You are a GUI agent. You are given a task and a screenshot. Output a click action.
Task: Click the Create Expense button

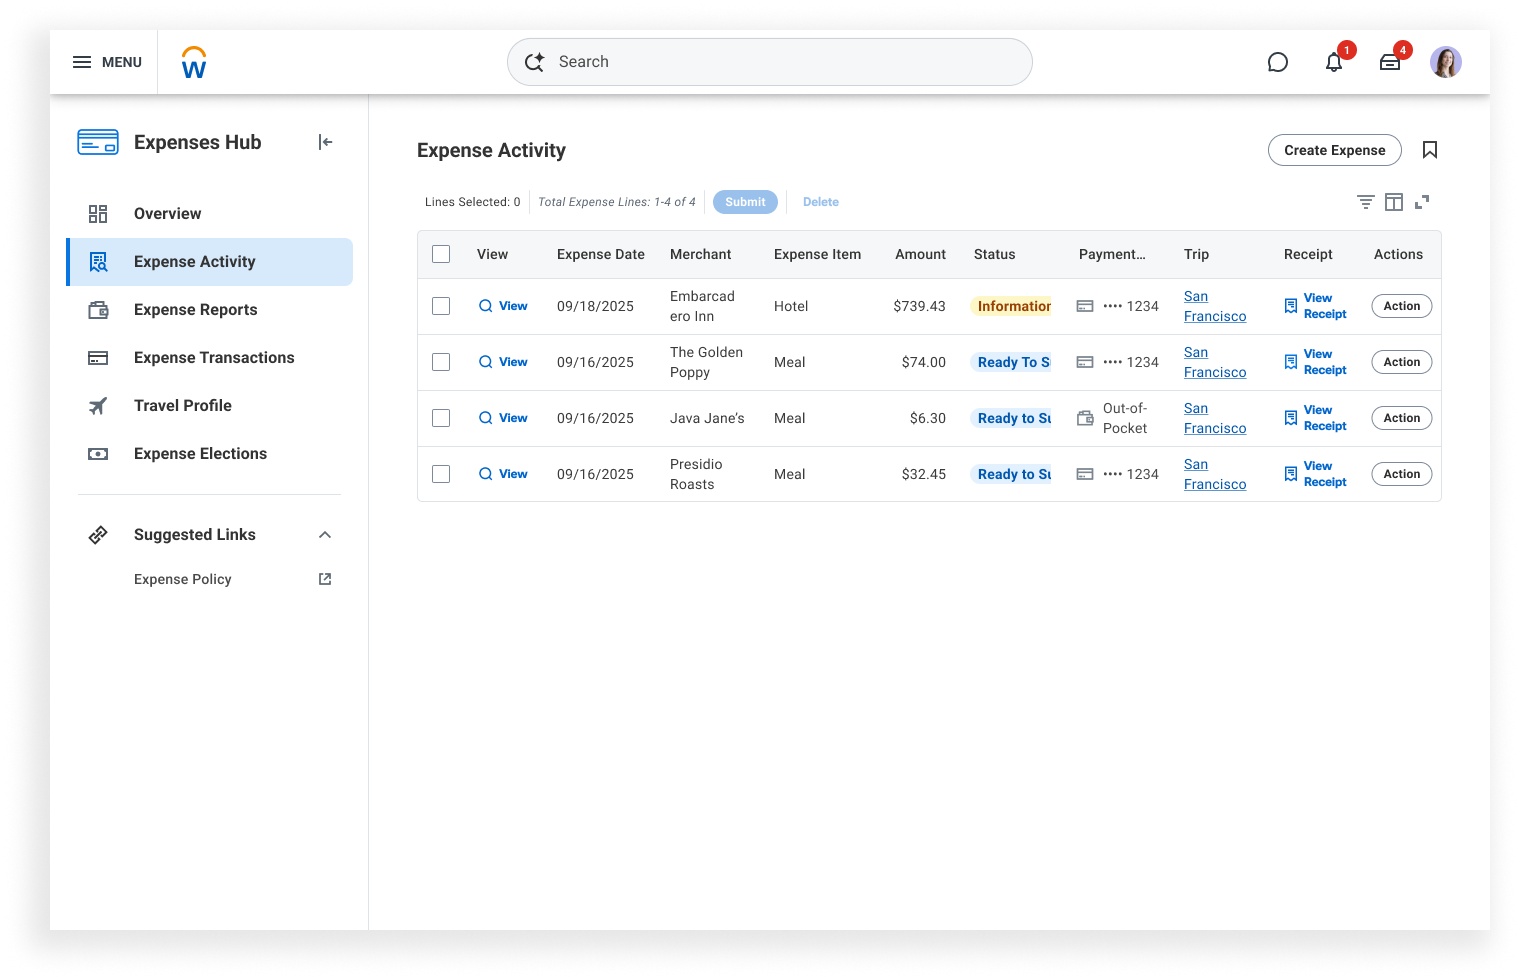click(x=1334, y=149)
